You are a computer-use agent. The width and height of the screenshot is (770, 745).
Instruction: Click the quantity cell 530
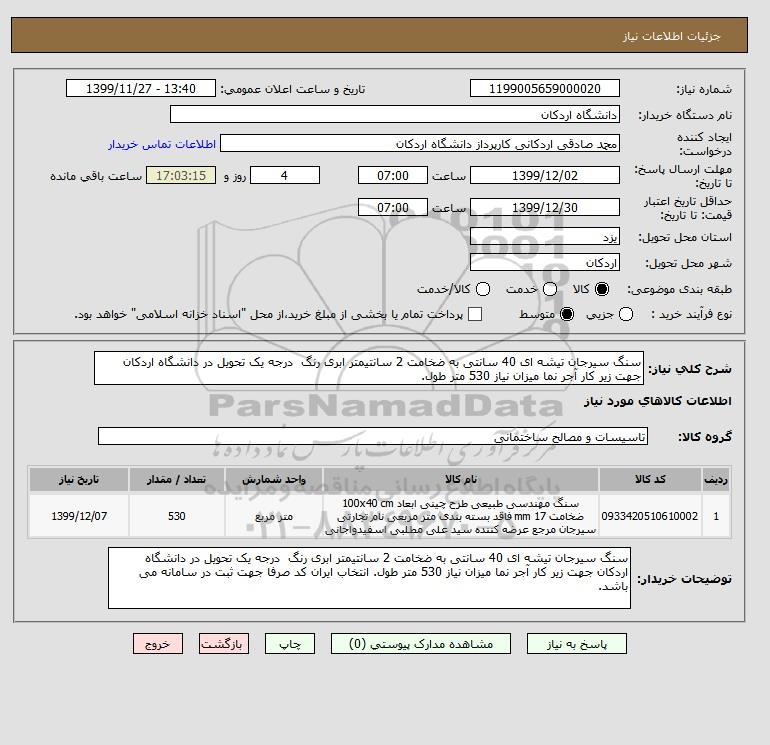tap(177, 516)
